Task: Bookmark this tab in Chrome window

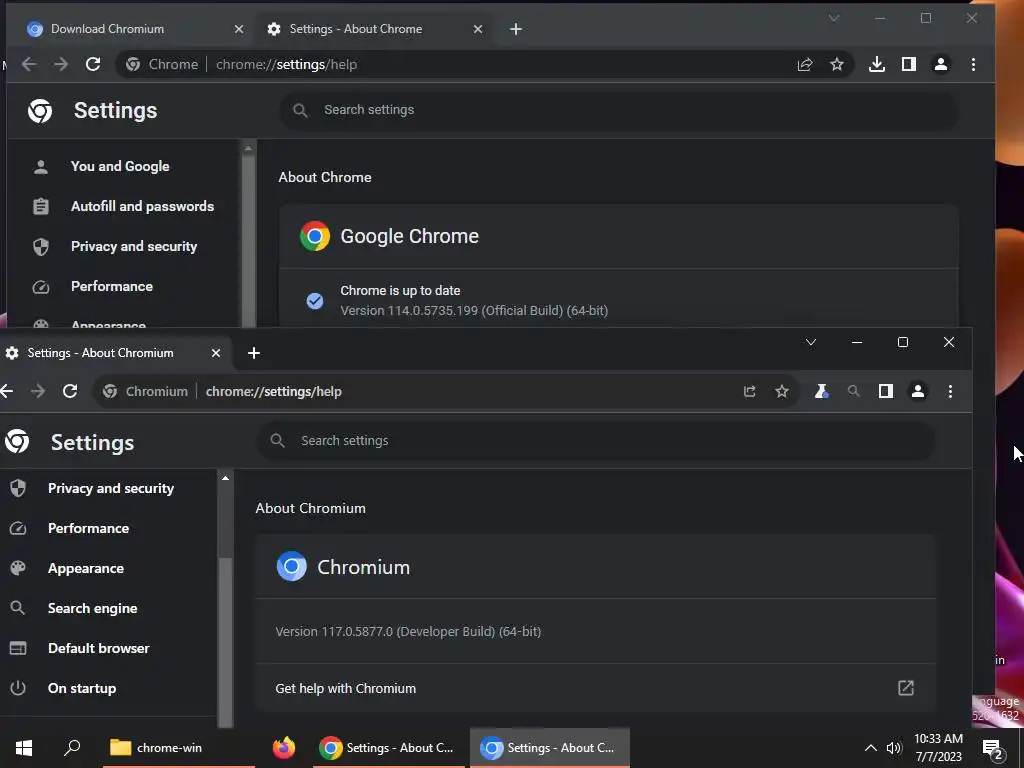Action: click(x=837, y=64)
